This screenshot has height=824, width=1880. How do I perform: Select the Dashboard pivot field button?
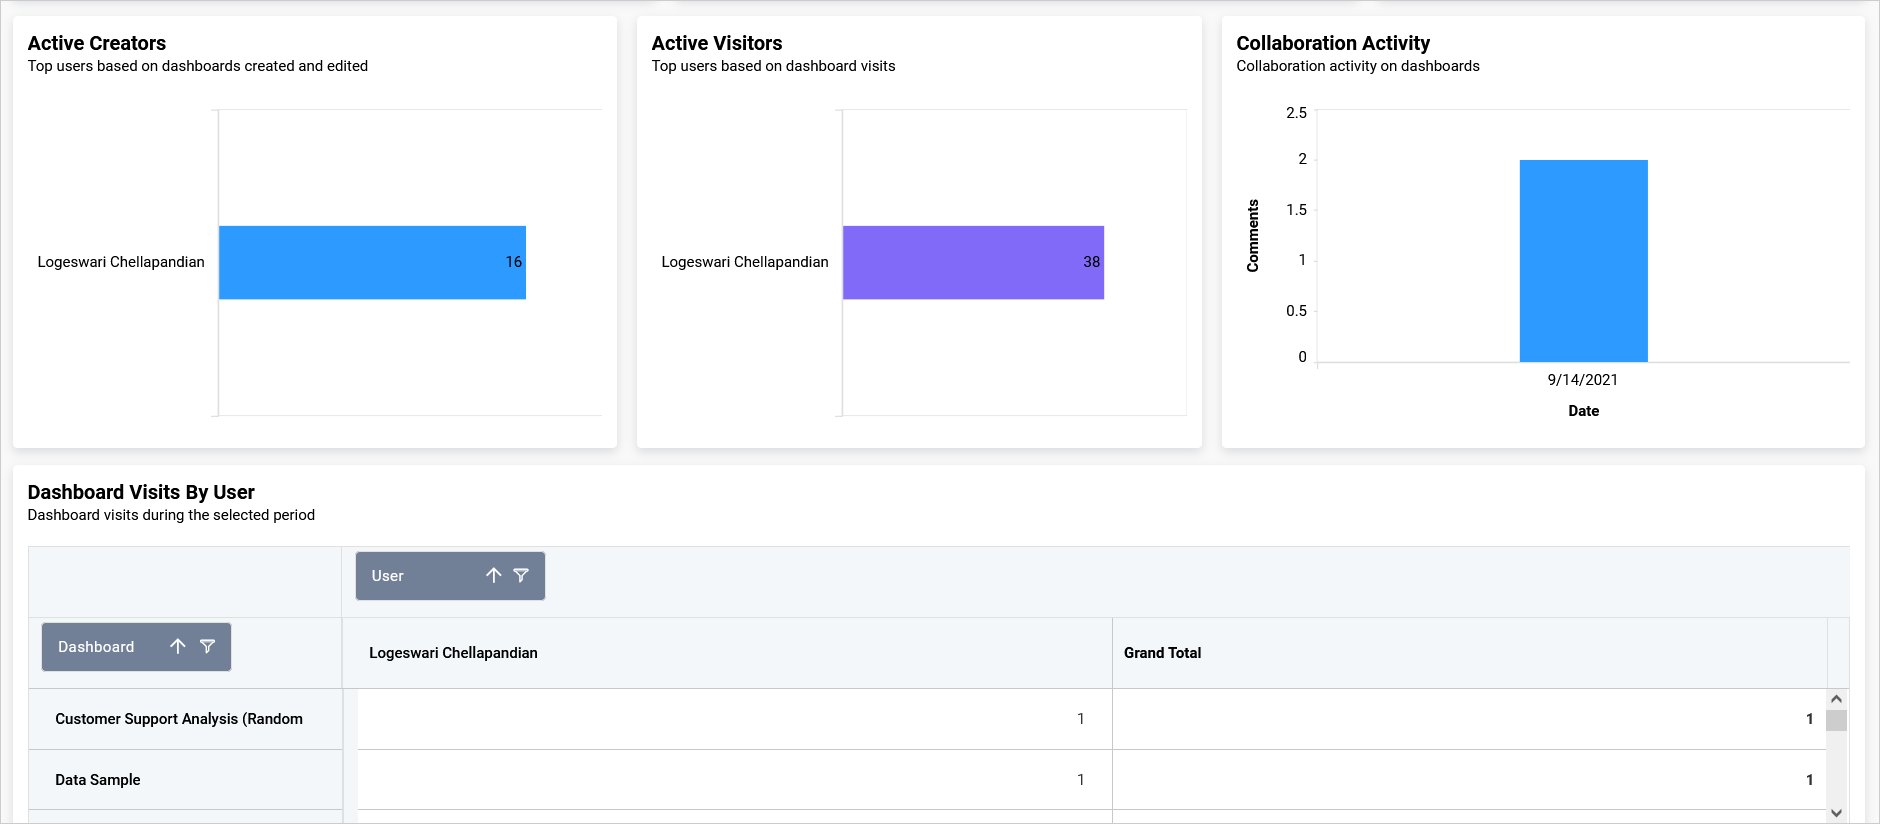tap(136, 647)
